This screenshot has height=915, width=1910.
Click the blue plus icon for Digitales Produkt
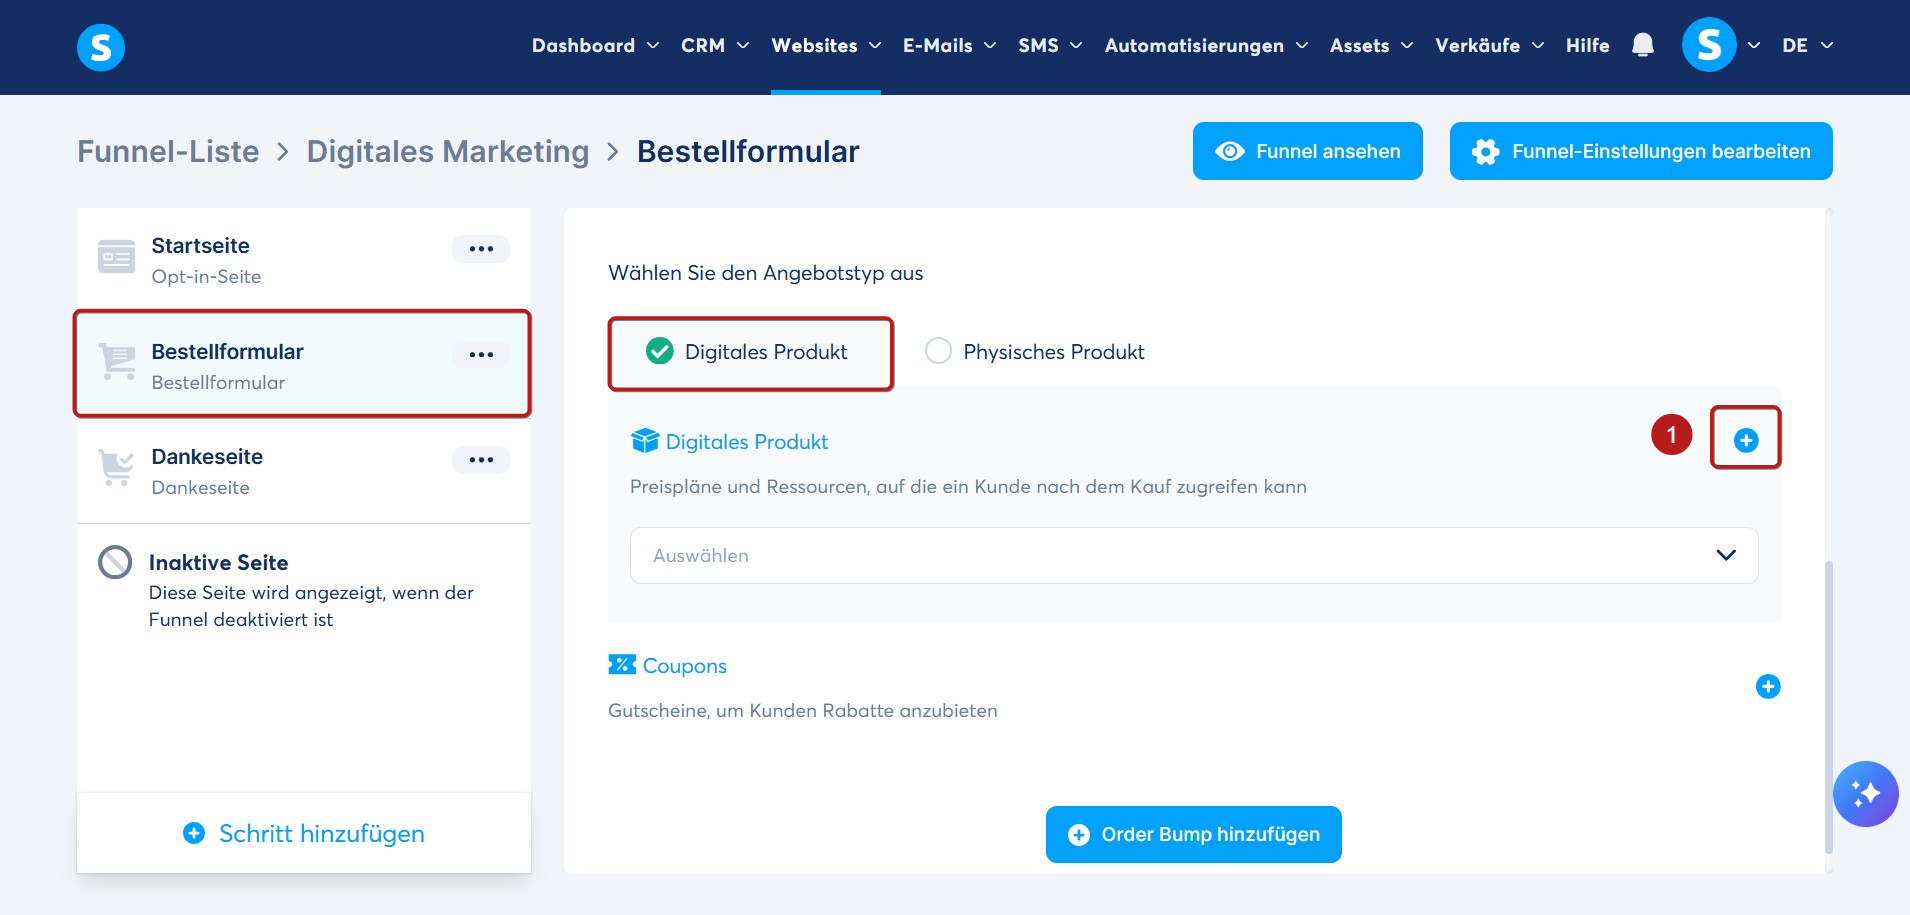[1746, 440]
